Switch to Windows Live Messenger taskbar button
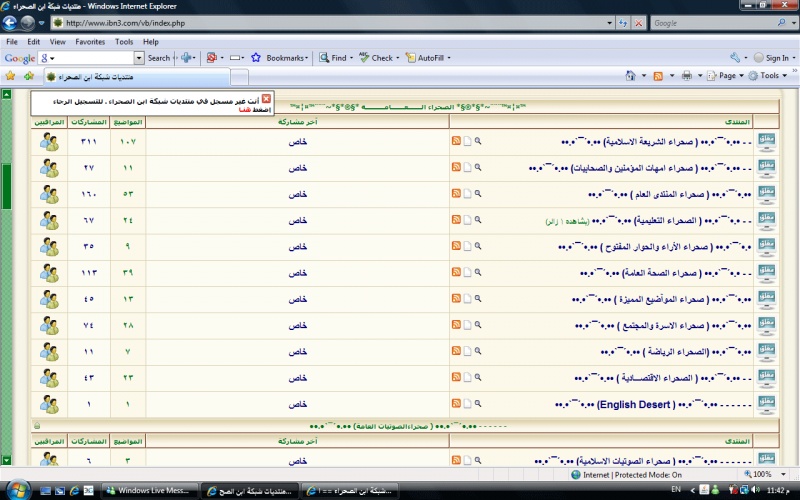 click(150, 491)
